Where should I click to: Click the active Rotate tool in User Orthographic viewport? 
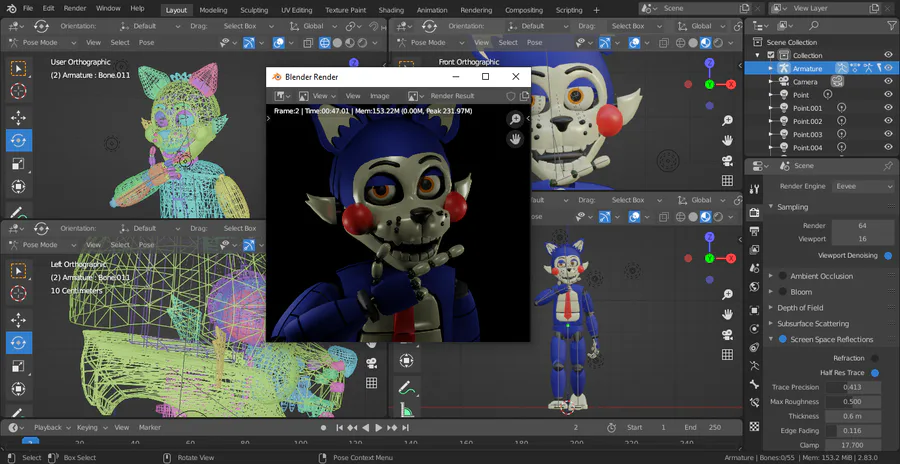(x=19, y=140)
